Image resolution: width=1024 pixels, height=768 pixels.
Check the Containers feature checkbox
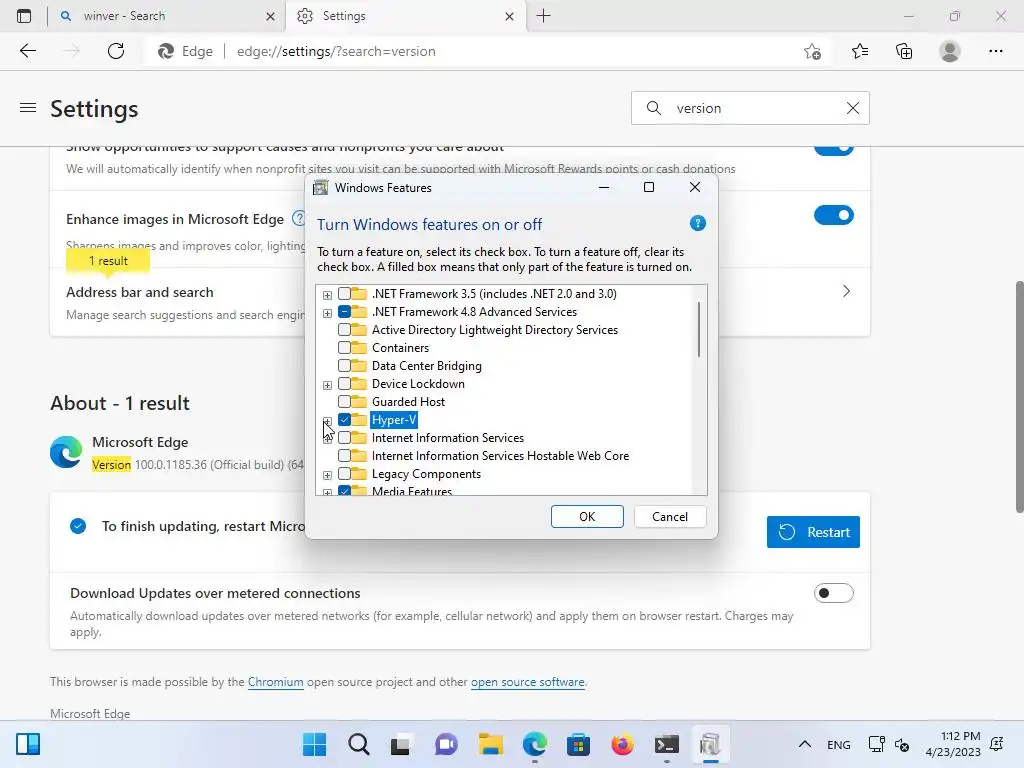click(x=344, y=347)
